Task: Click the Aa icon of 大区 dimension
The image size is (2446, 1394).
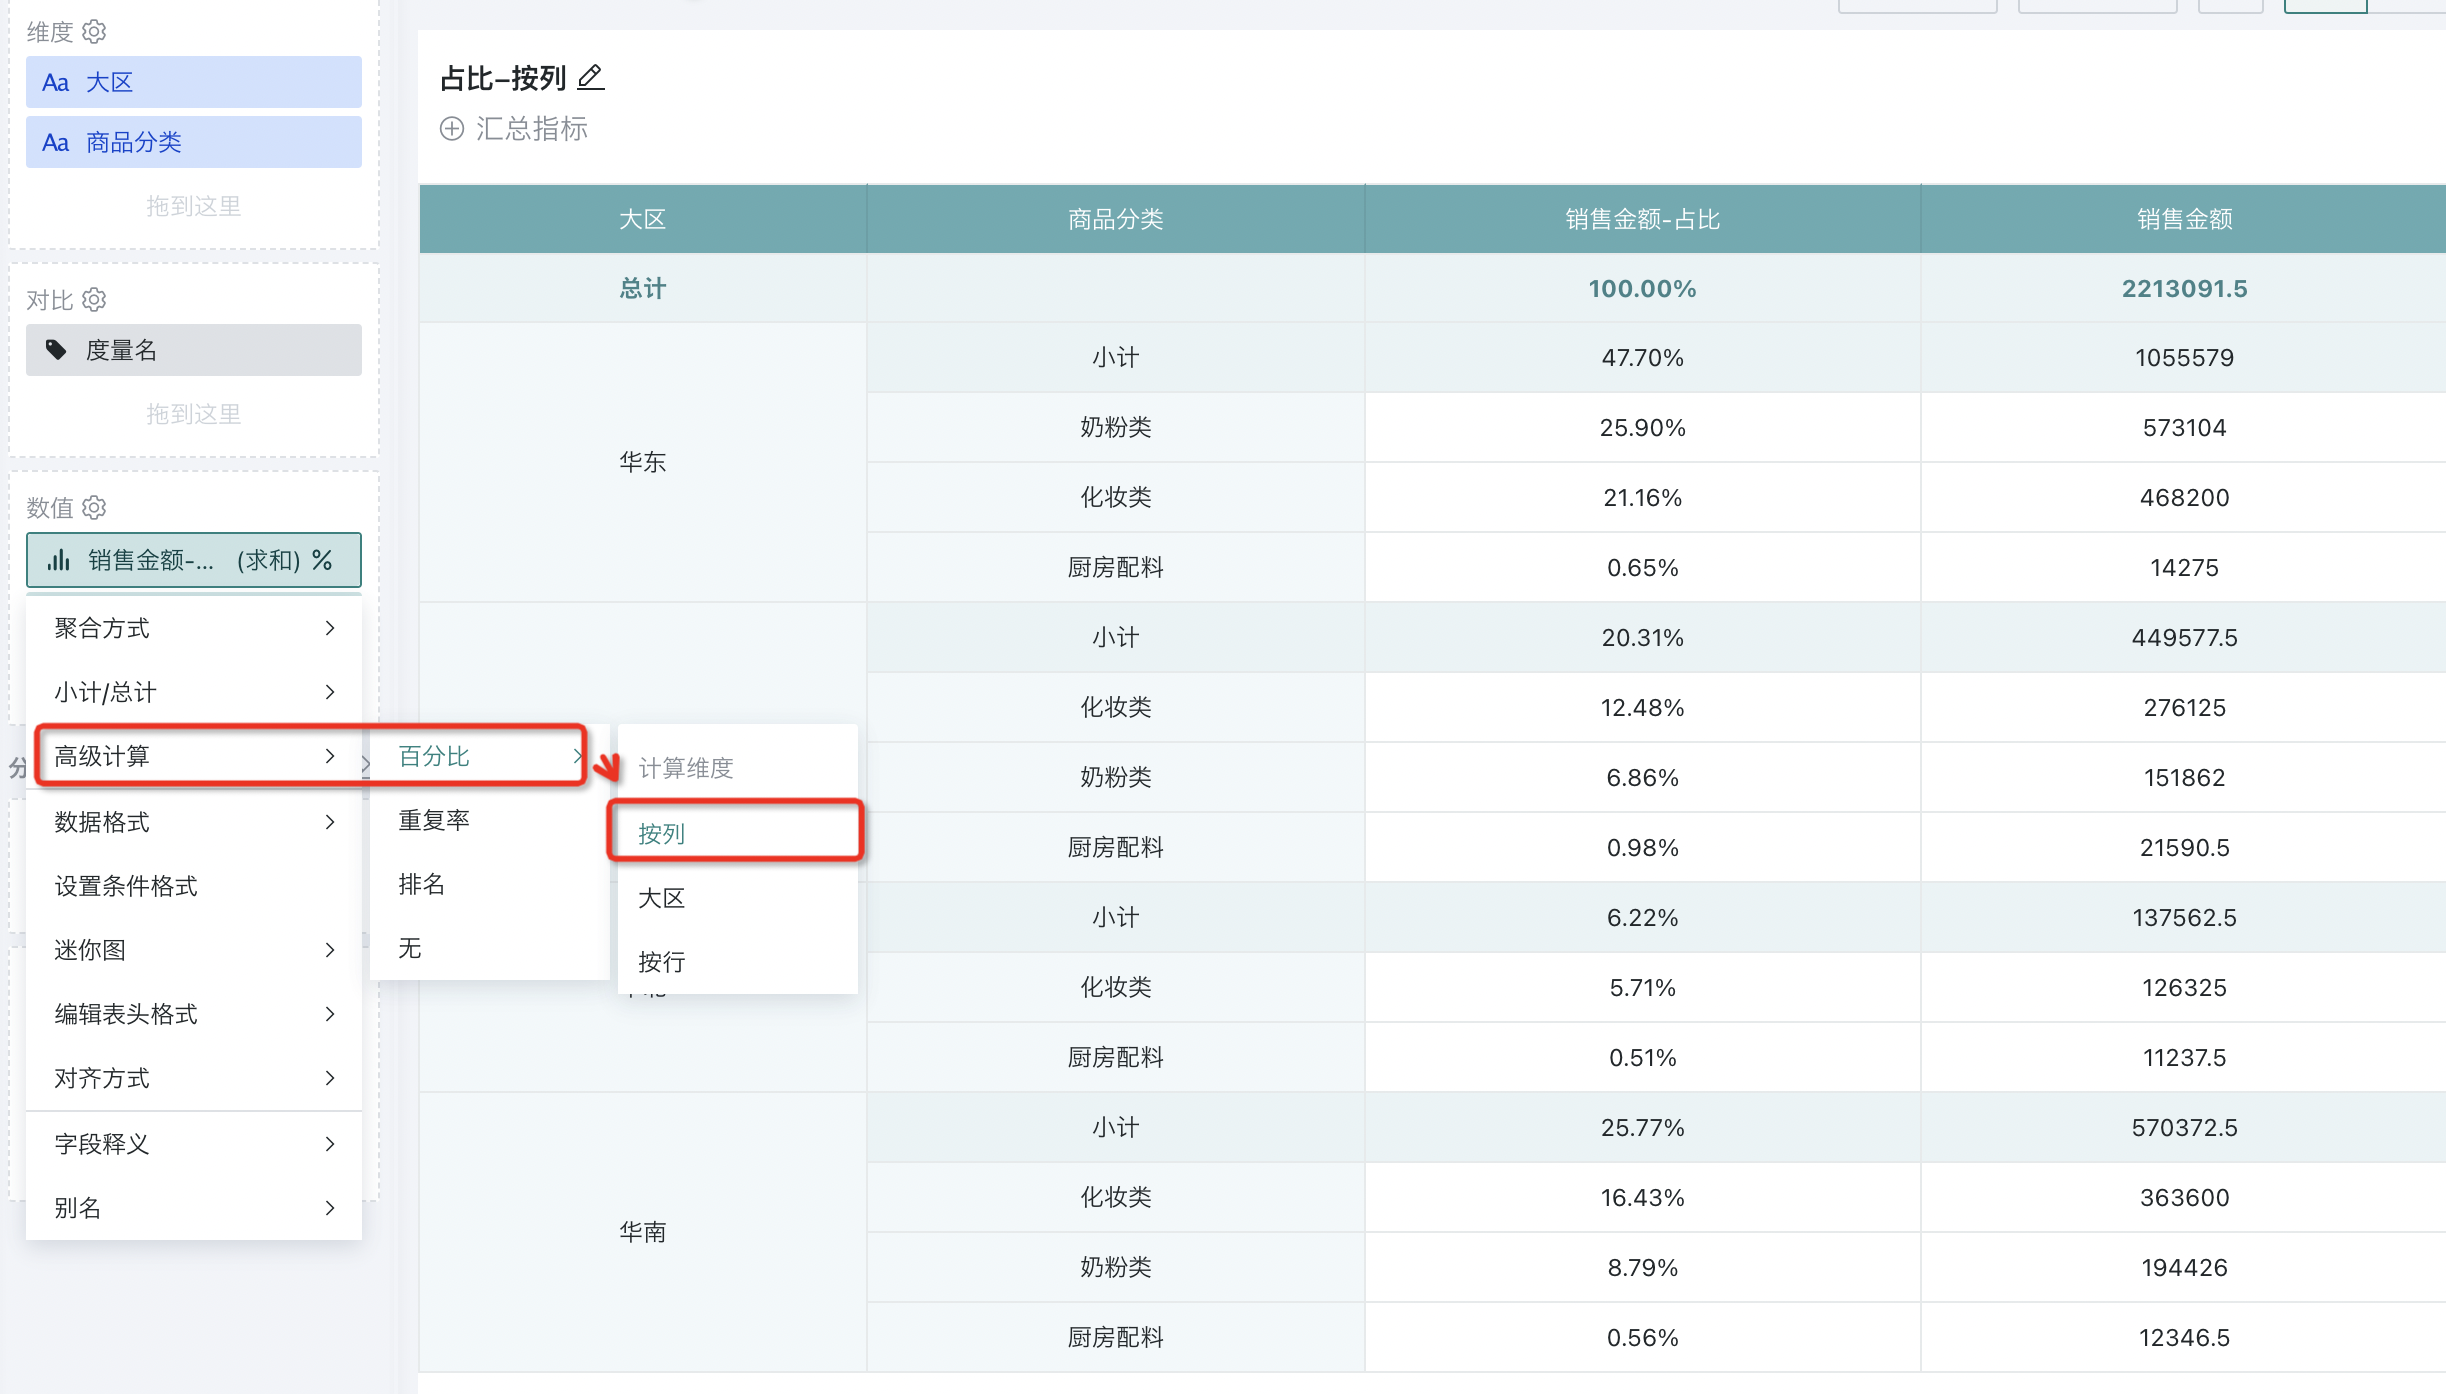Action: (x=56, y=82)
